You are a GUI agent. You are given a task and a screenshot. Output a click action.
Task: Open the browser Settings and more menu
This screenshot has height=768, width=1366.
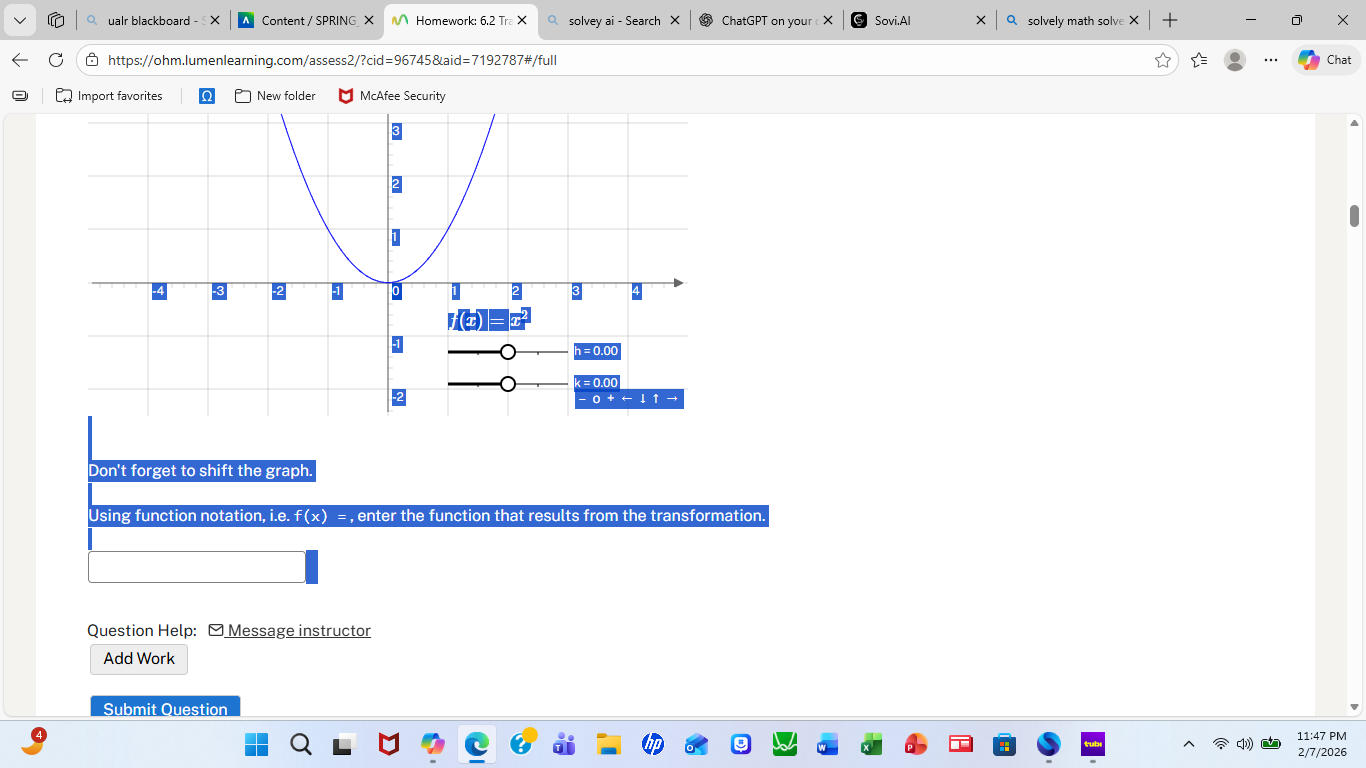tap(1271, 60)
